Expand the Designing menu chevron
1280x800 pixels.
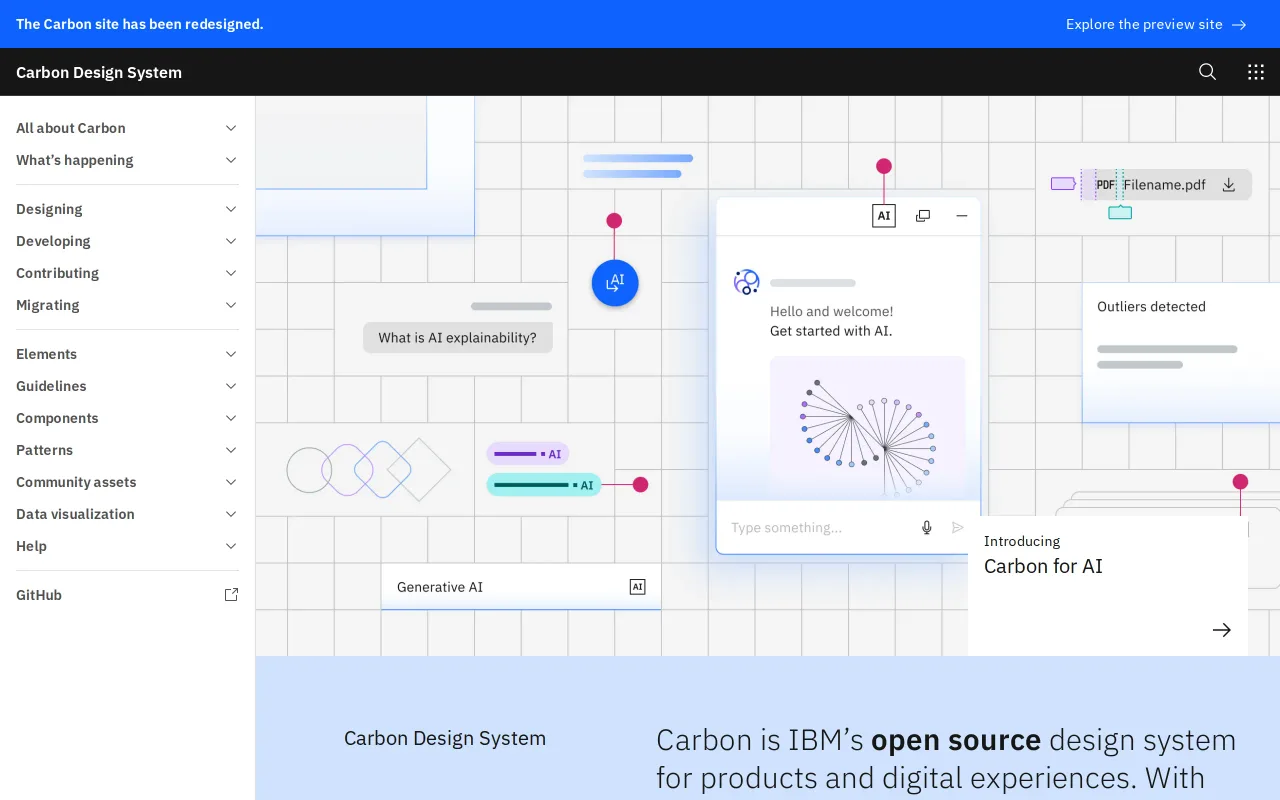tap(231, 209)
